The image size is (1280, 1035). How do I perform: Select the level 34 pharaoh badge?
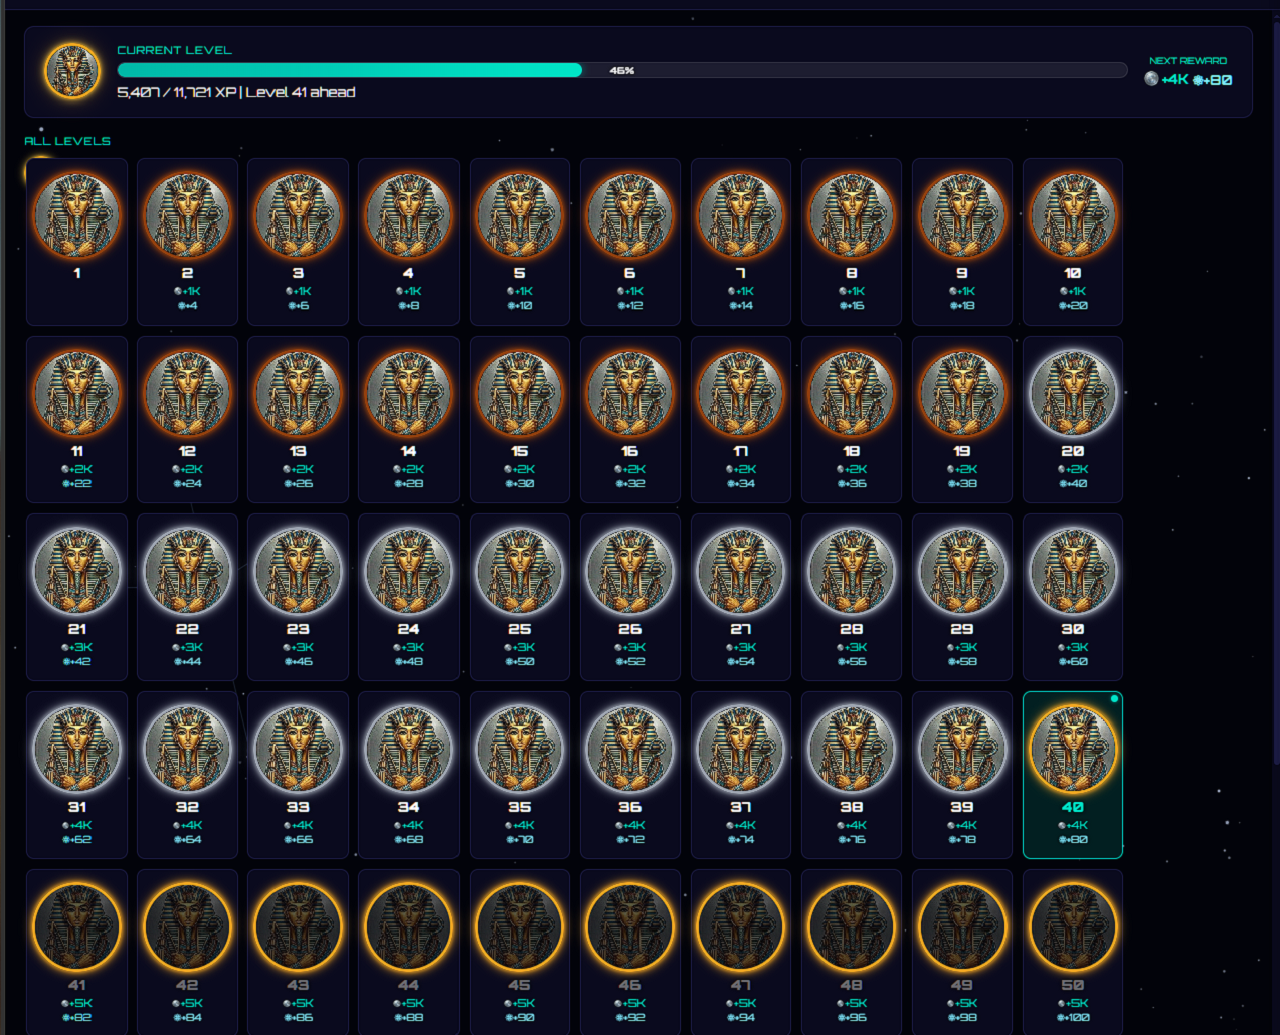(408, 750)
